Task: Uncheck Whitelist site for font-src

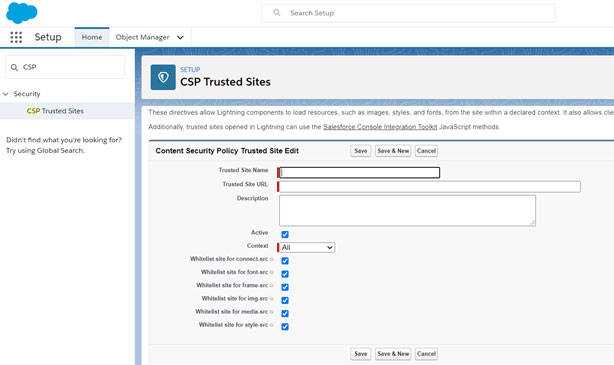Action: [285, 274]
